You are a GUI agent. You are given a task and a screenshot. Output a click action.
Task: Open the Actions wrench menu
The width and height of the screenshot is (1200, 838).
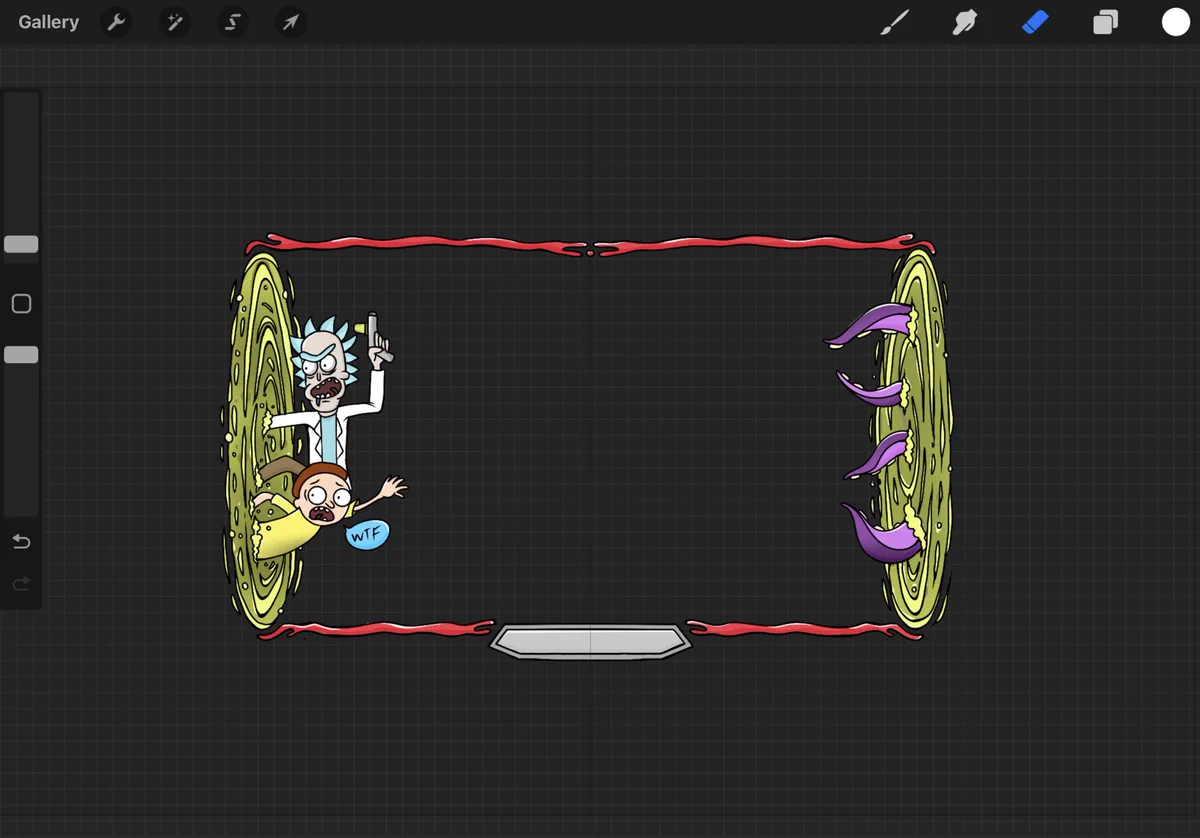[x=117, y=22]
